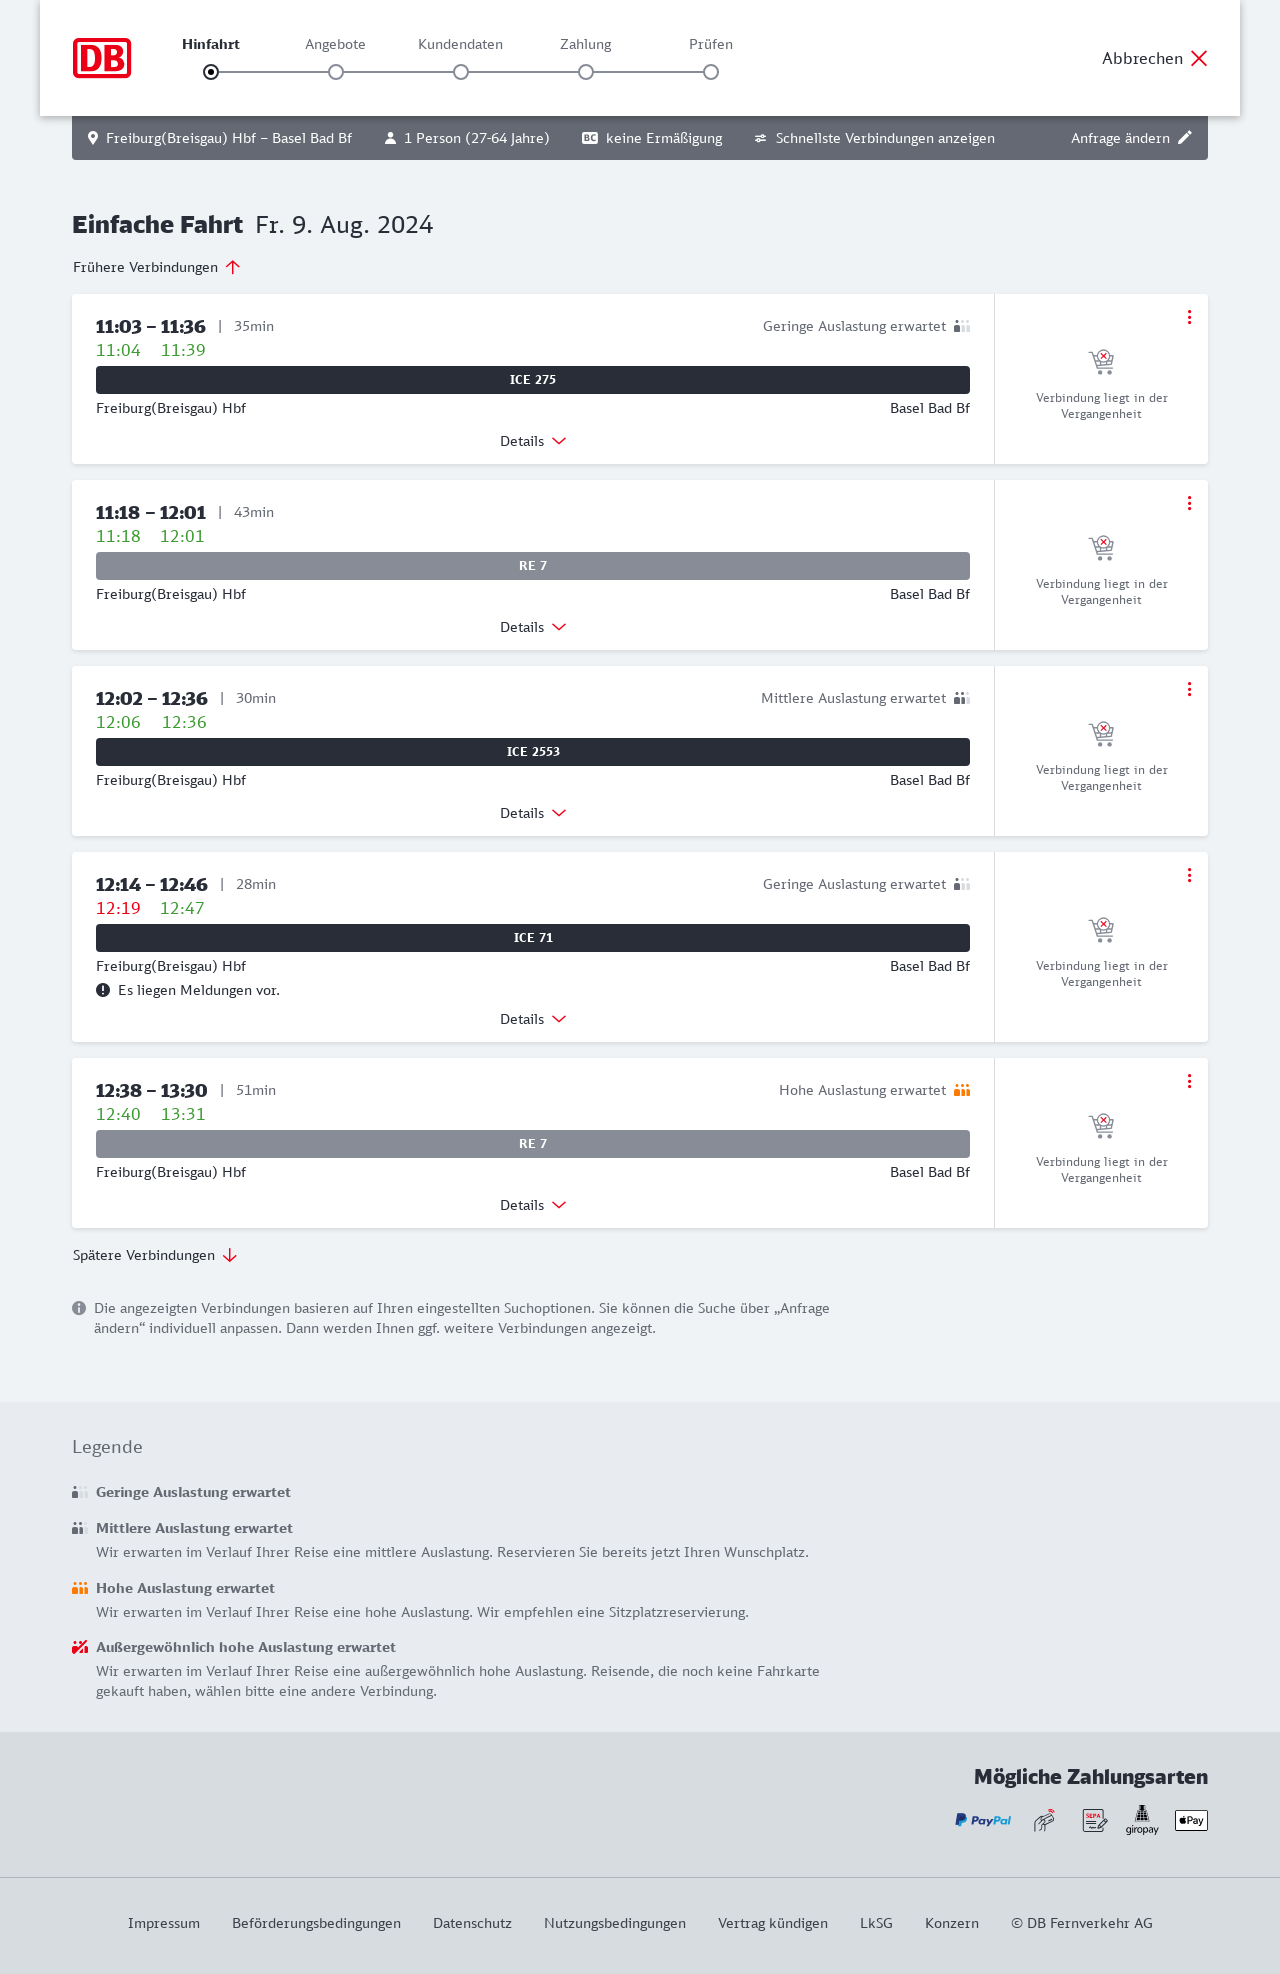Click the Anfrage ändern pencil icon
This screenshot has height=1974, width=1280.
click(x=1185, y=138)
